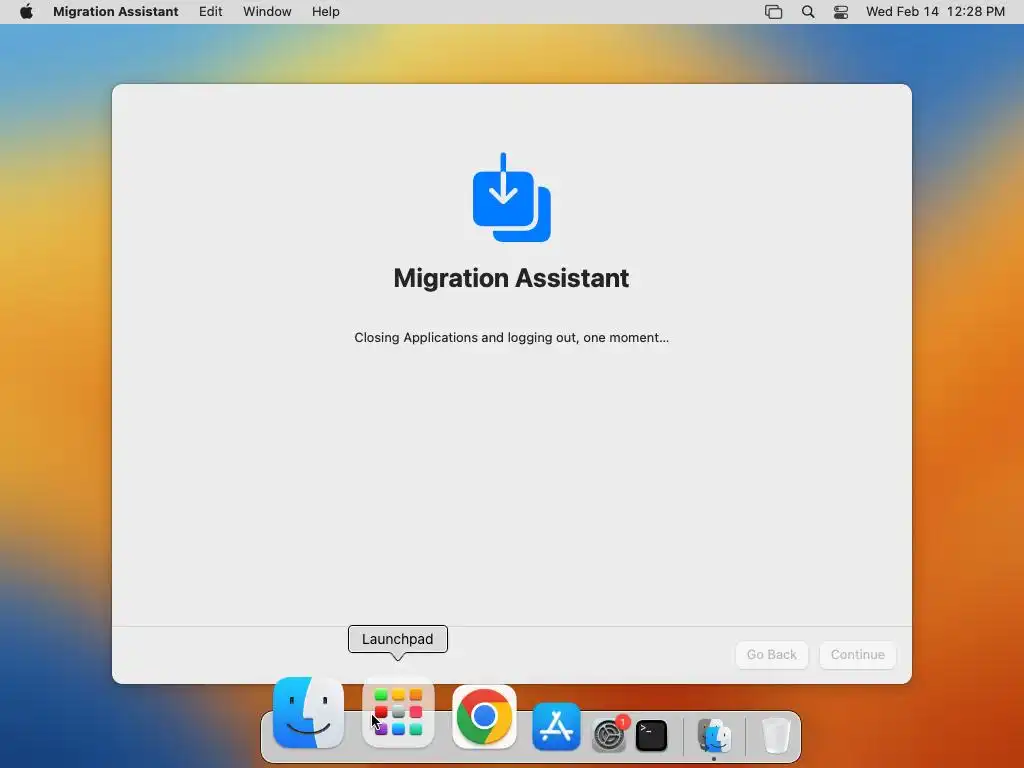Open the Edit menu
This screenshot has width=1024, height=768.
[x=210, y=12]
